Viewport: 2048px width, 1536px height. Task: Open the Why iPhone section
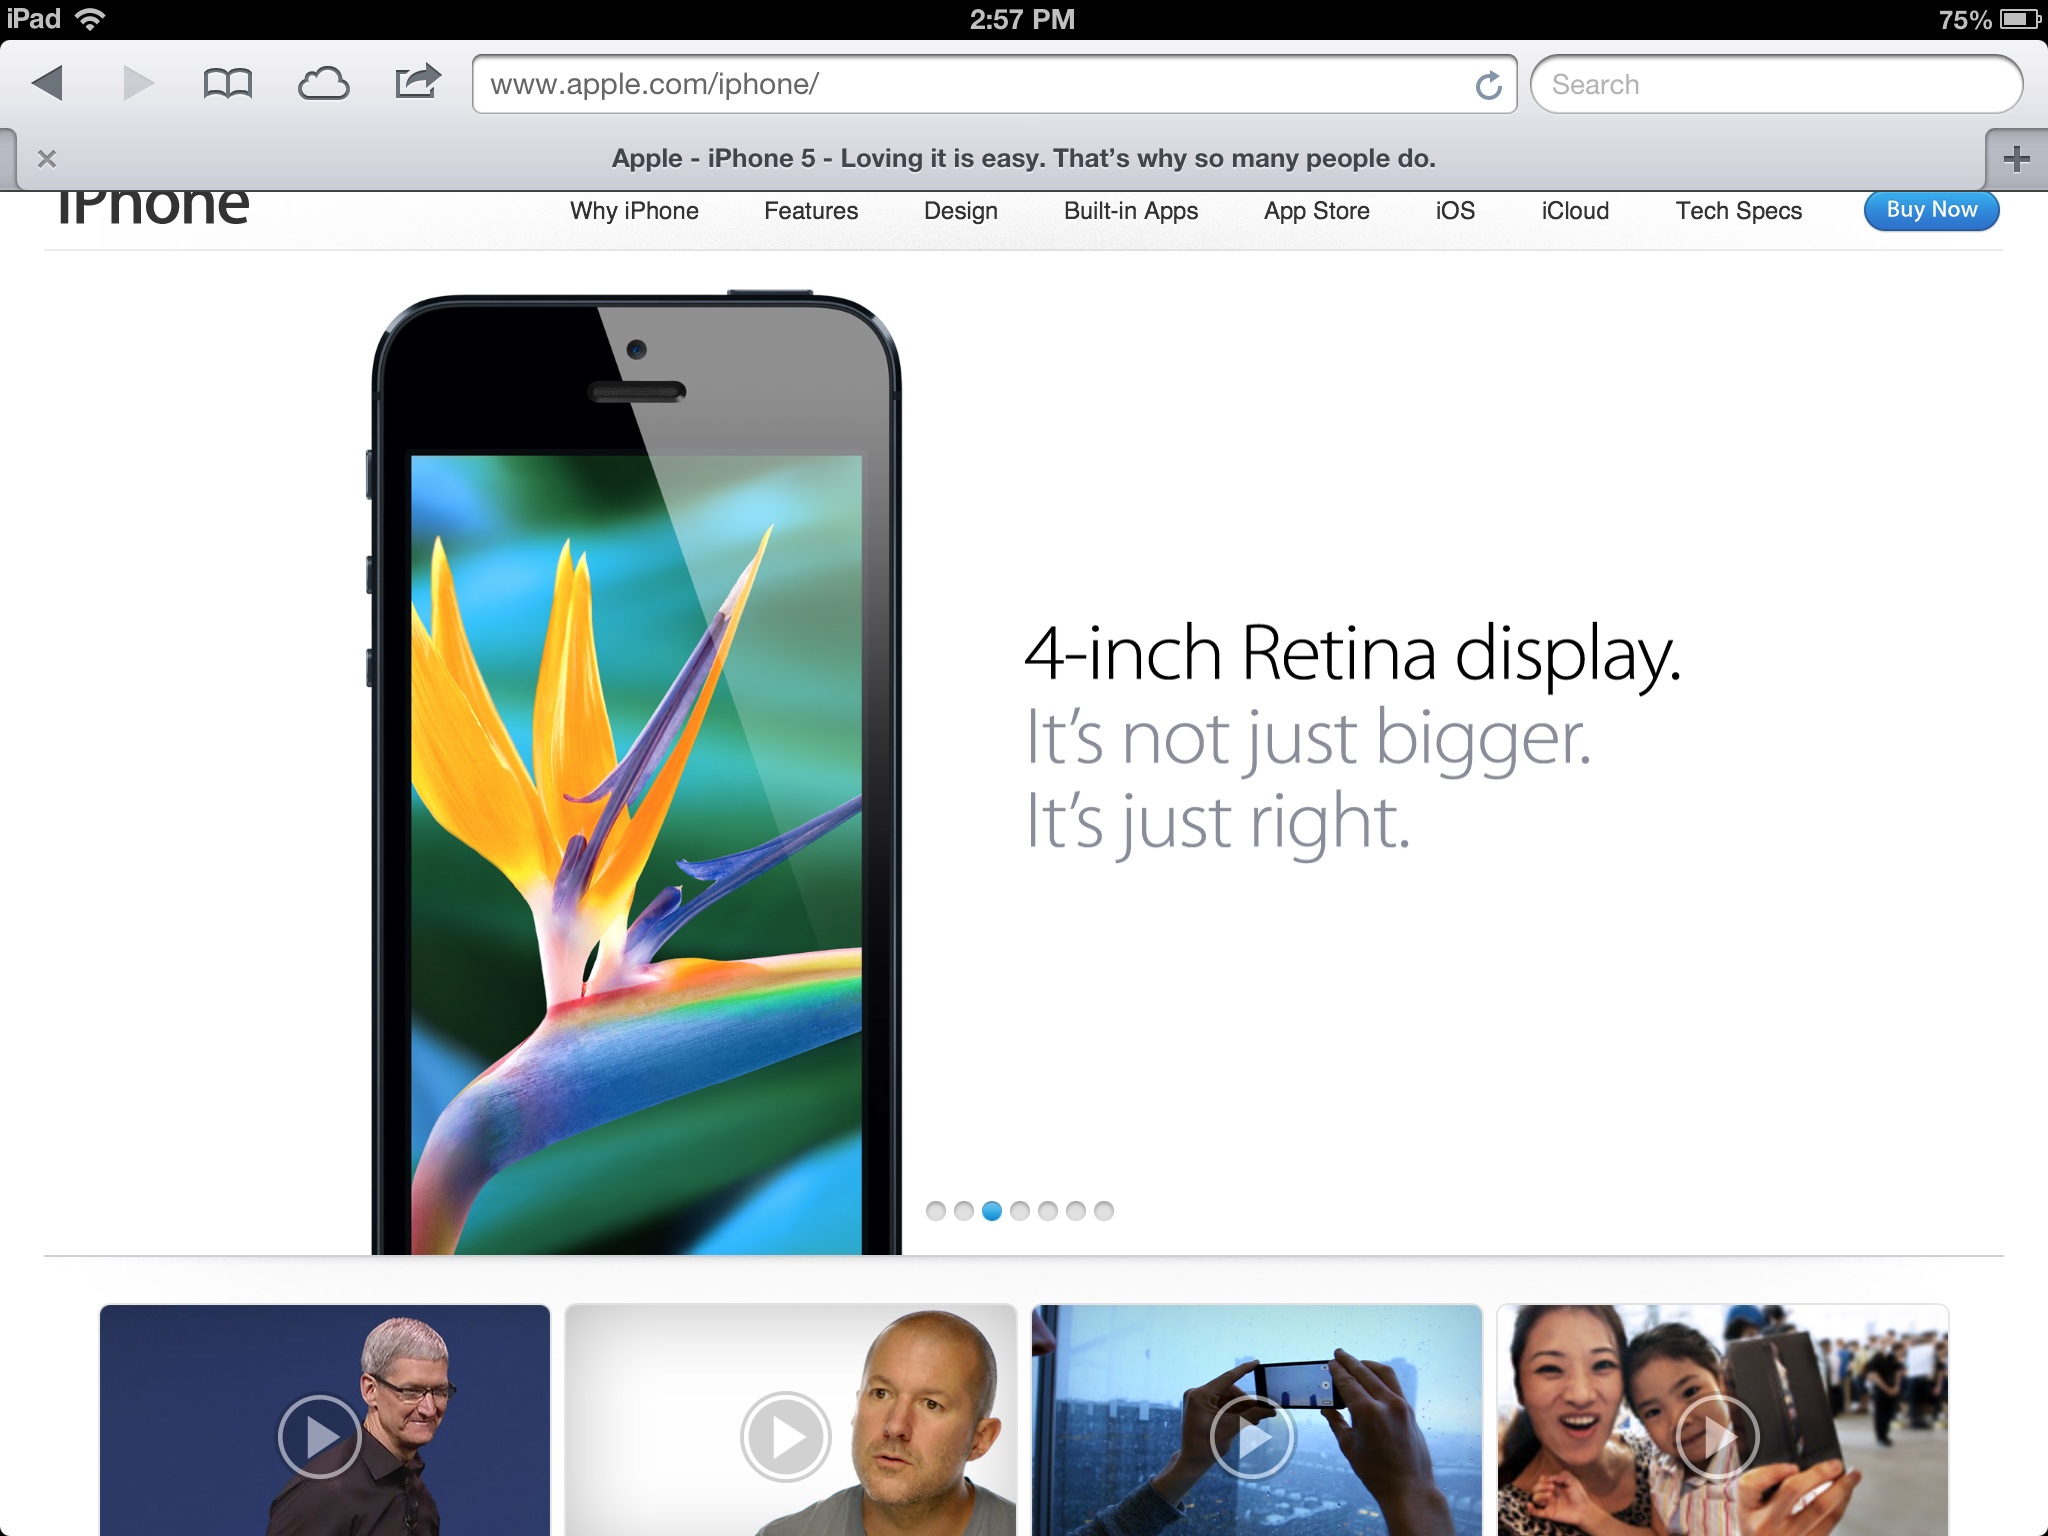pyautogui.click(x=634, y=211)
